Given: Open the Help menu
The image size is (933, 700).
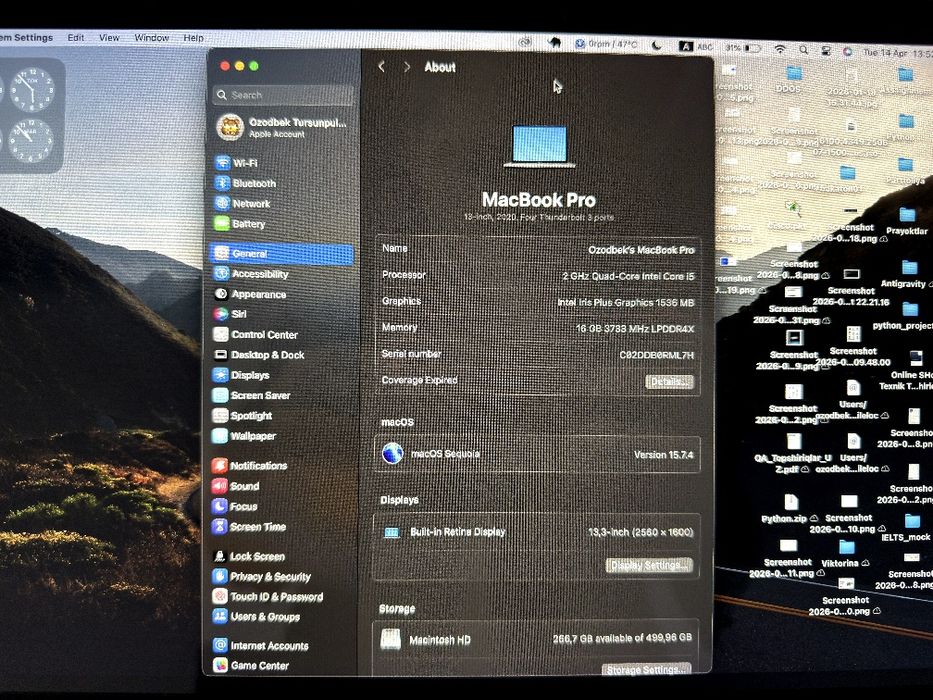Looking at the screenshot, I should coord(193,38).
